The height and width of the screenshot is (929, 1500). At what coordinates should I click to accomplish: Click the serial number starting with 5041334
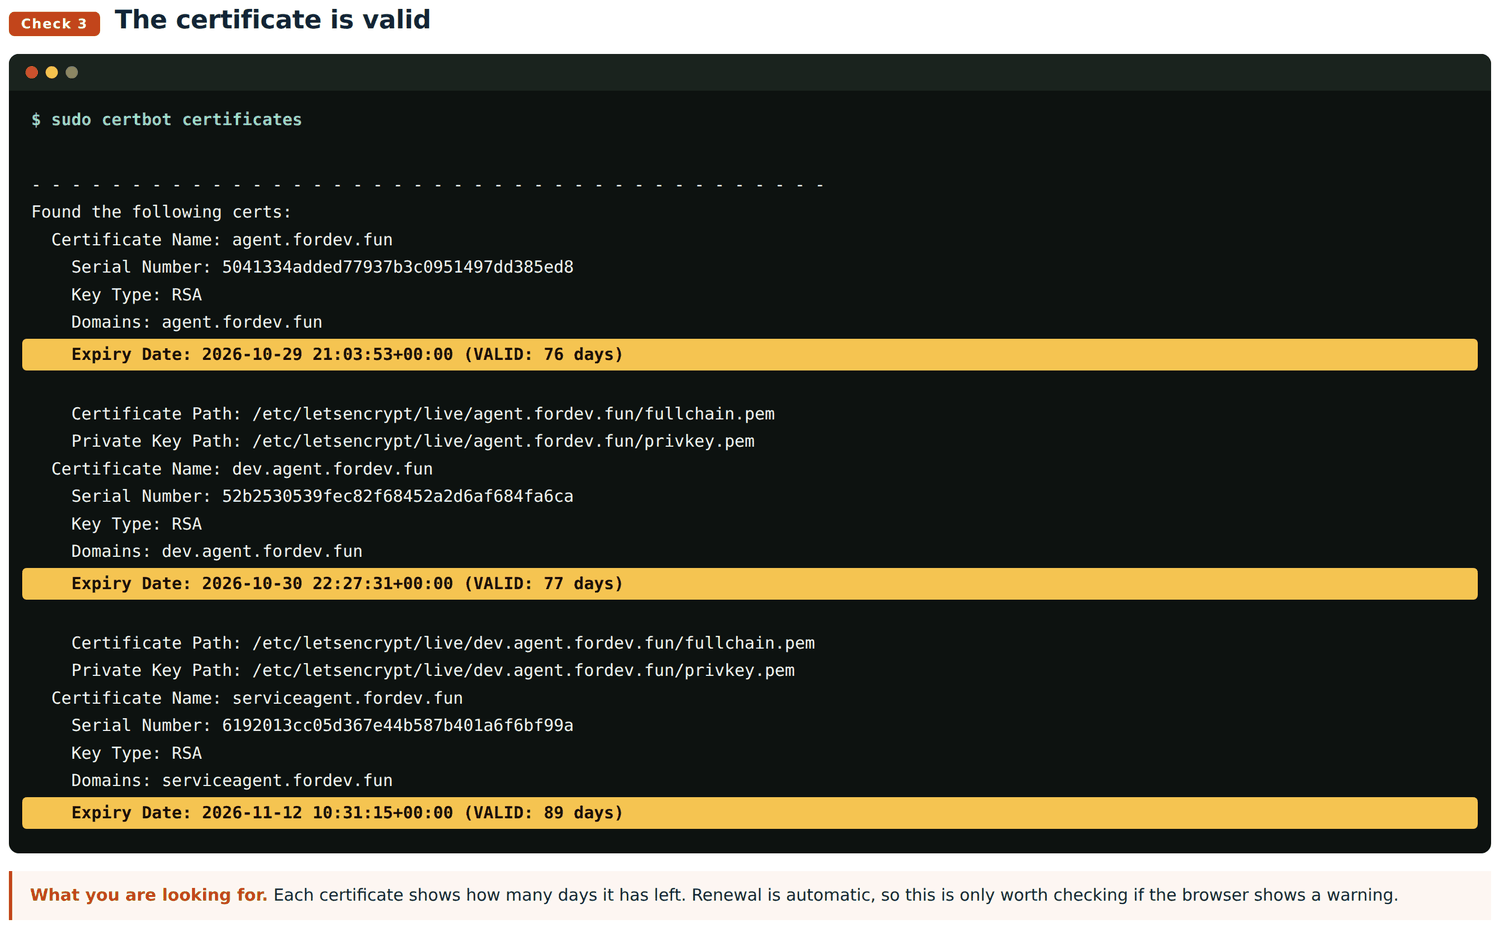(398, 267)
